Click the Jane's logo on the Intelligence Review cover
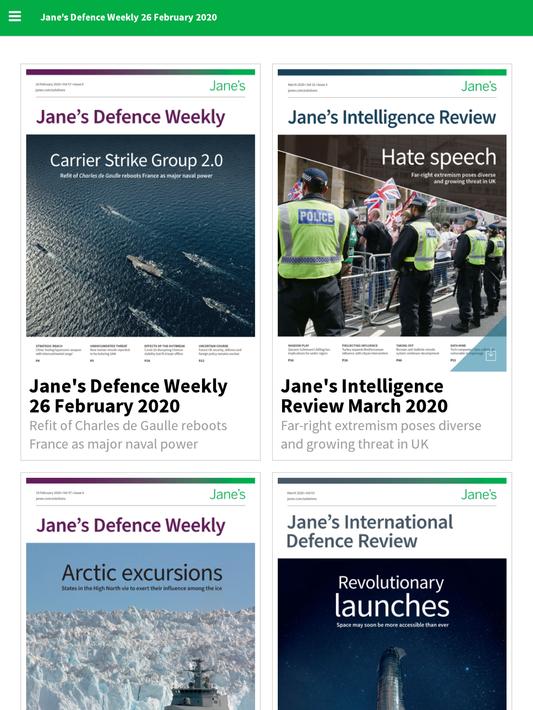533x710 pixels. 479,86
